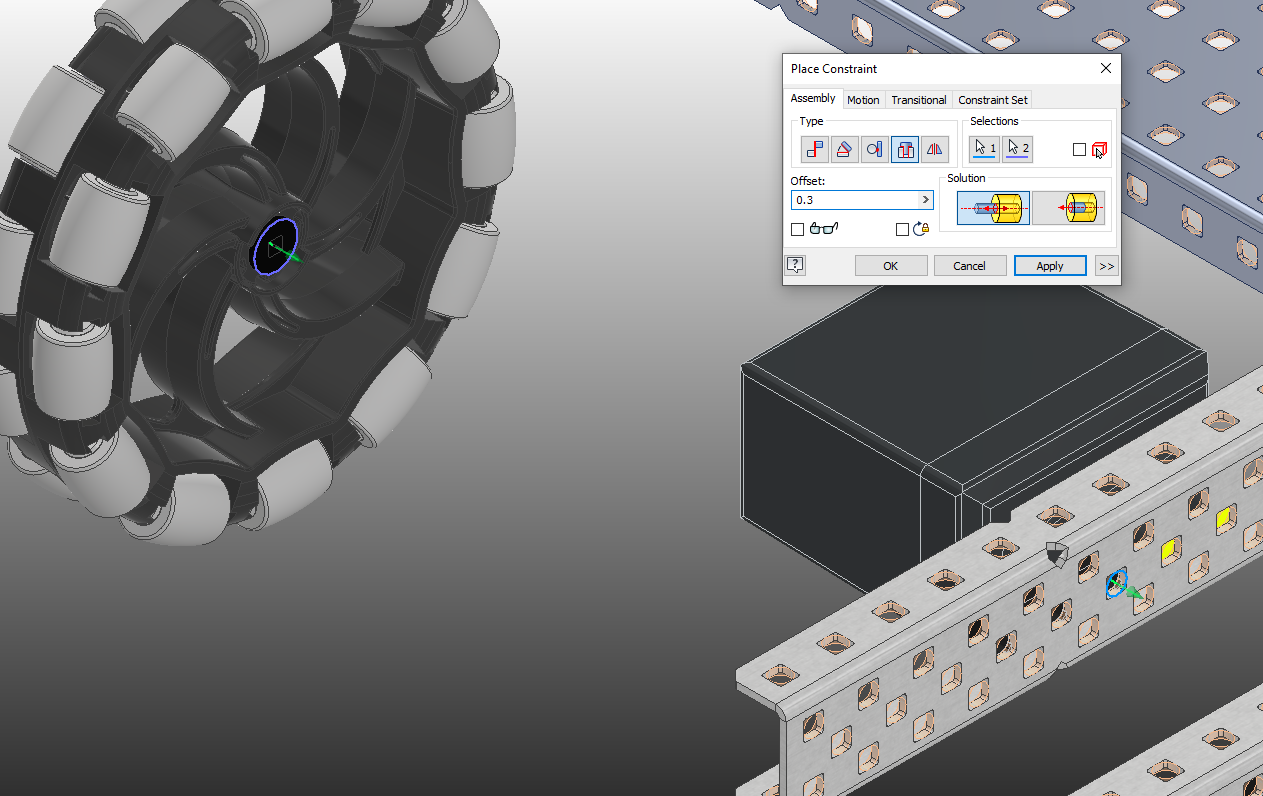The height and width of the screenshot is (796, 1263).
Task: Enable the Pick Part First checkbox
Action: coord(1079,150)
